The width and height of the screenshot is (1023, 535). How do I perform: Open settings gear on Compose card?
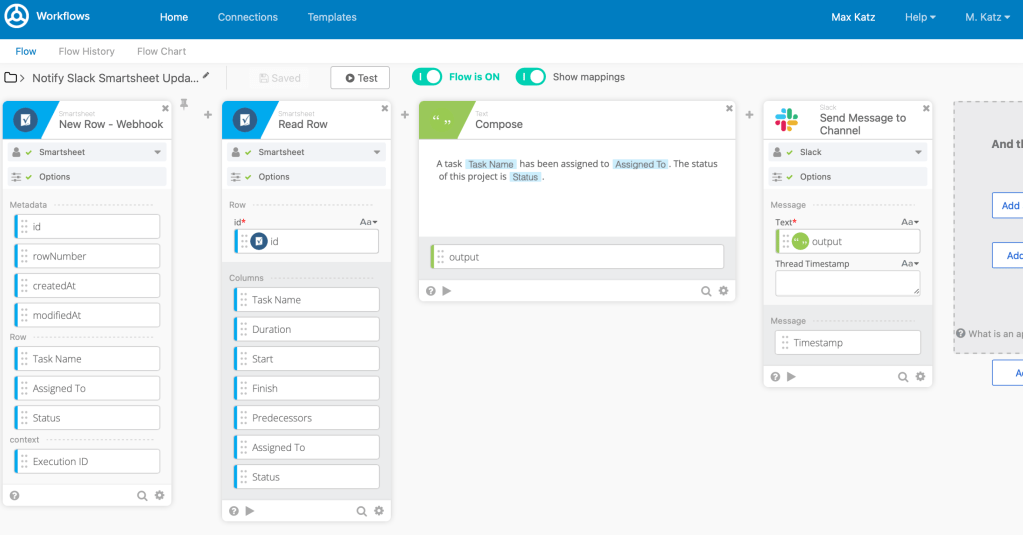(723, 291)
